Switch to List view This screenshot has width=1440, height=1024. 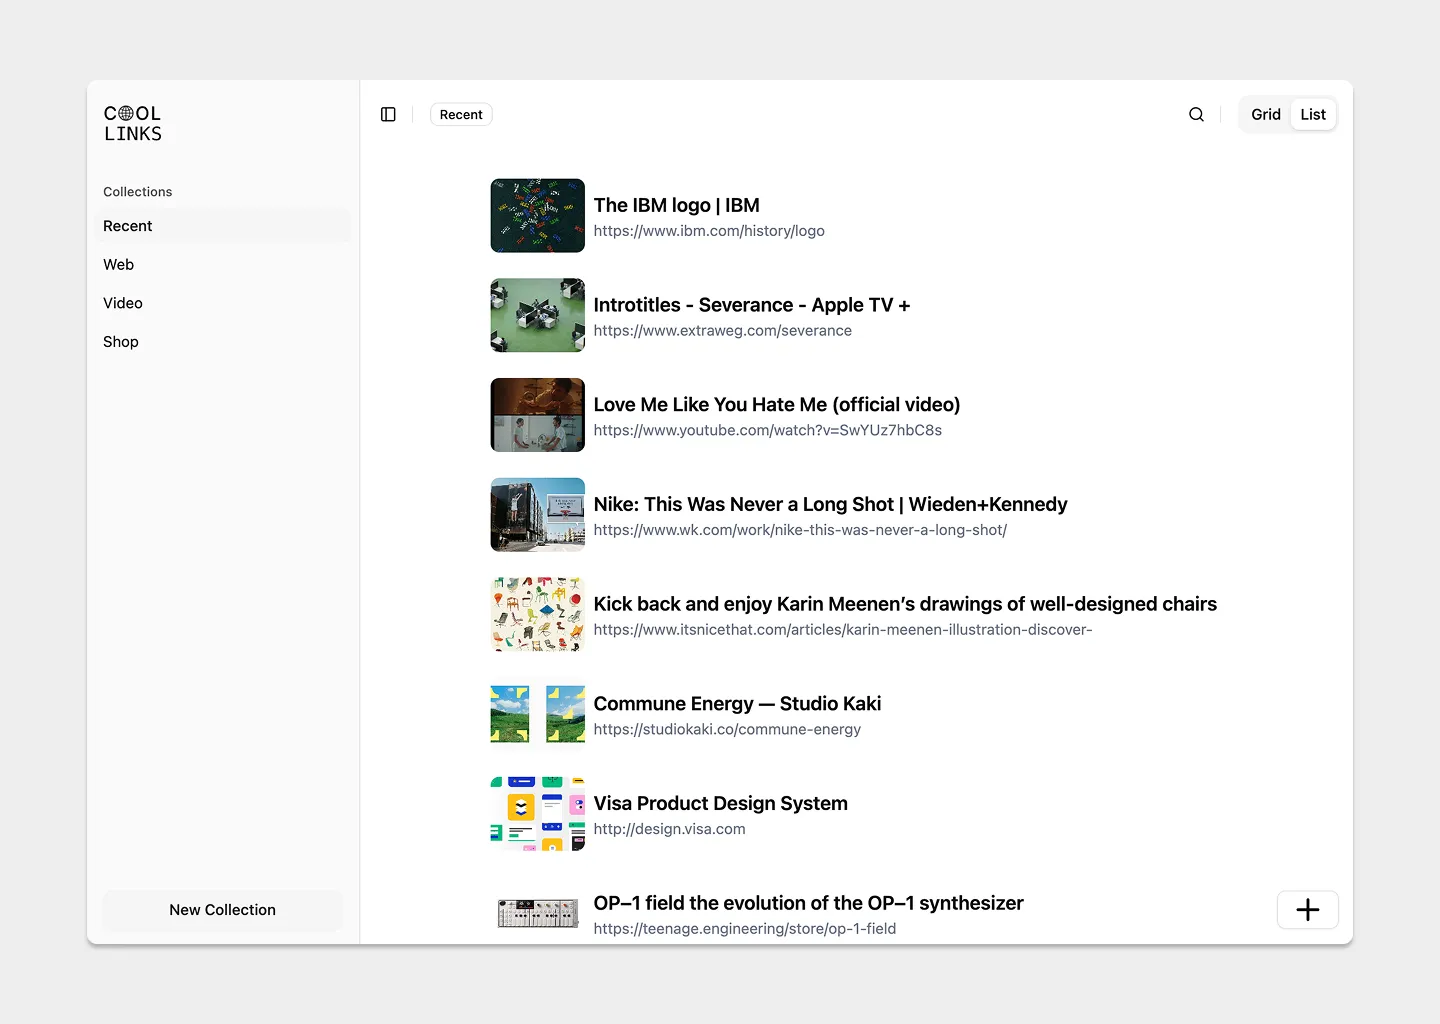[x=1313, y=115]
